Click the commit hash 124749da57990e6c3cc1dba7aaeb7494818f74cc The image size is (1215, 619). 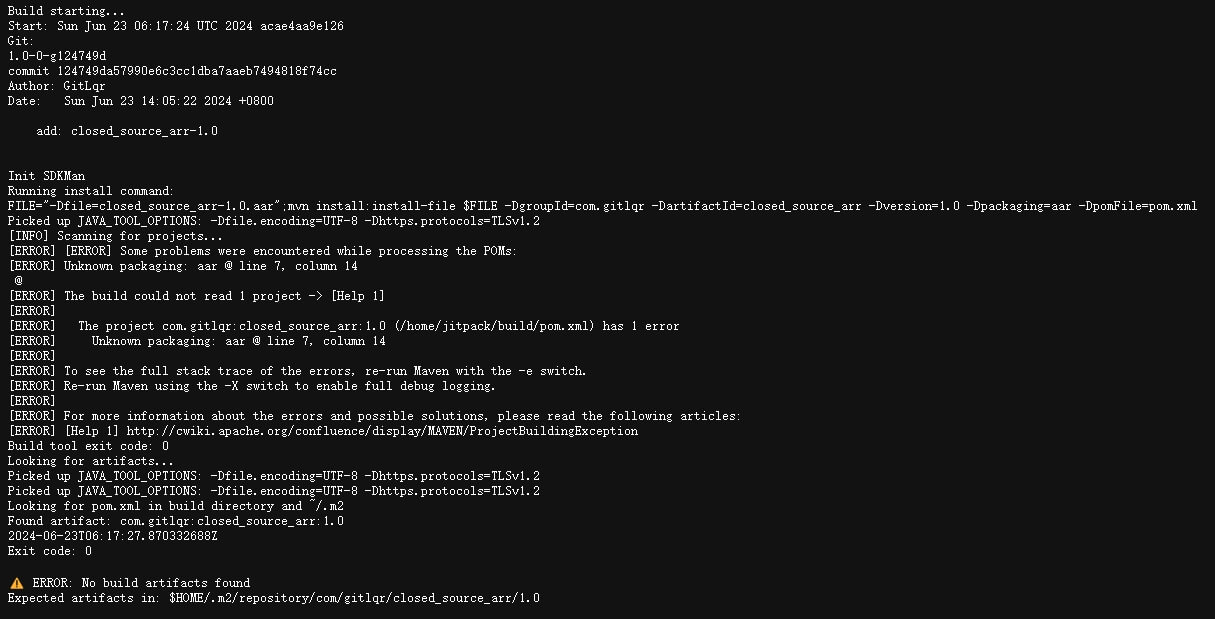(x=196, y=71)
